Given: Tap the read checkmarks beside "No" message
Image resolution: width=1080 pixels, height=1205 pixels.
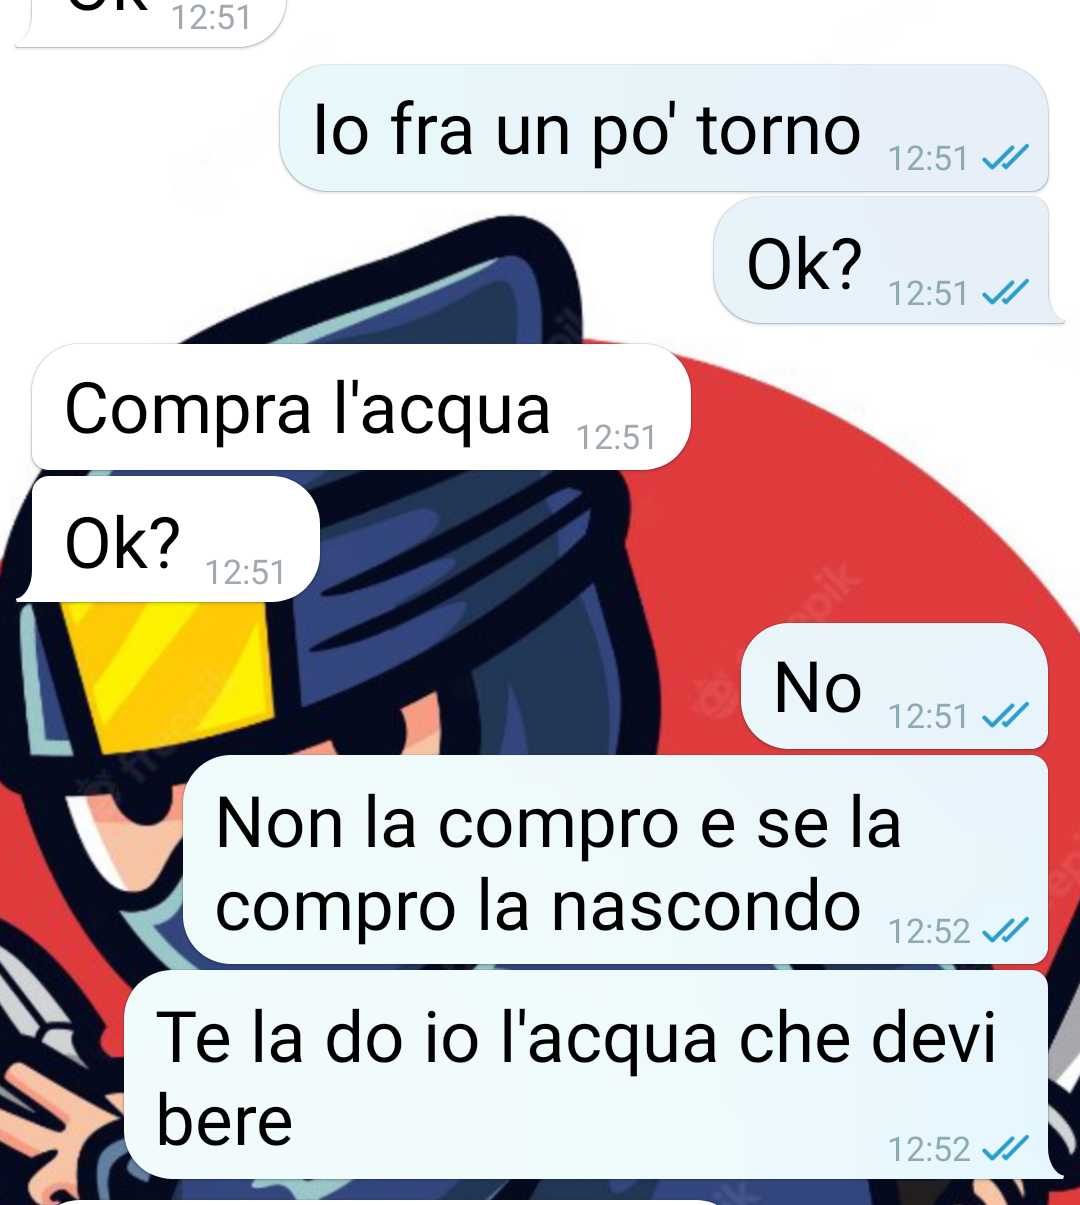Looking at the screenshot, I should click(x=1005, y=715).
